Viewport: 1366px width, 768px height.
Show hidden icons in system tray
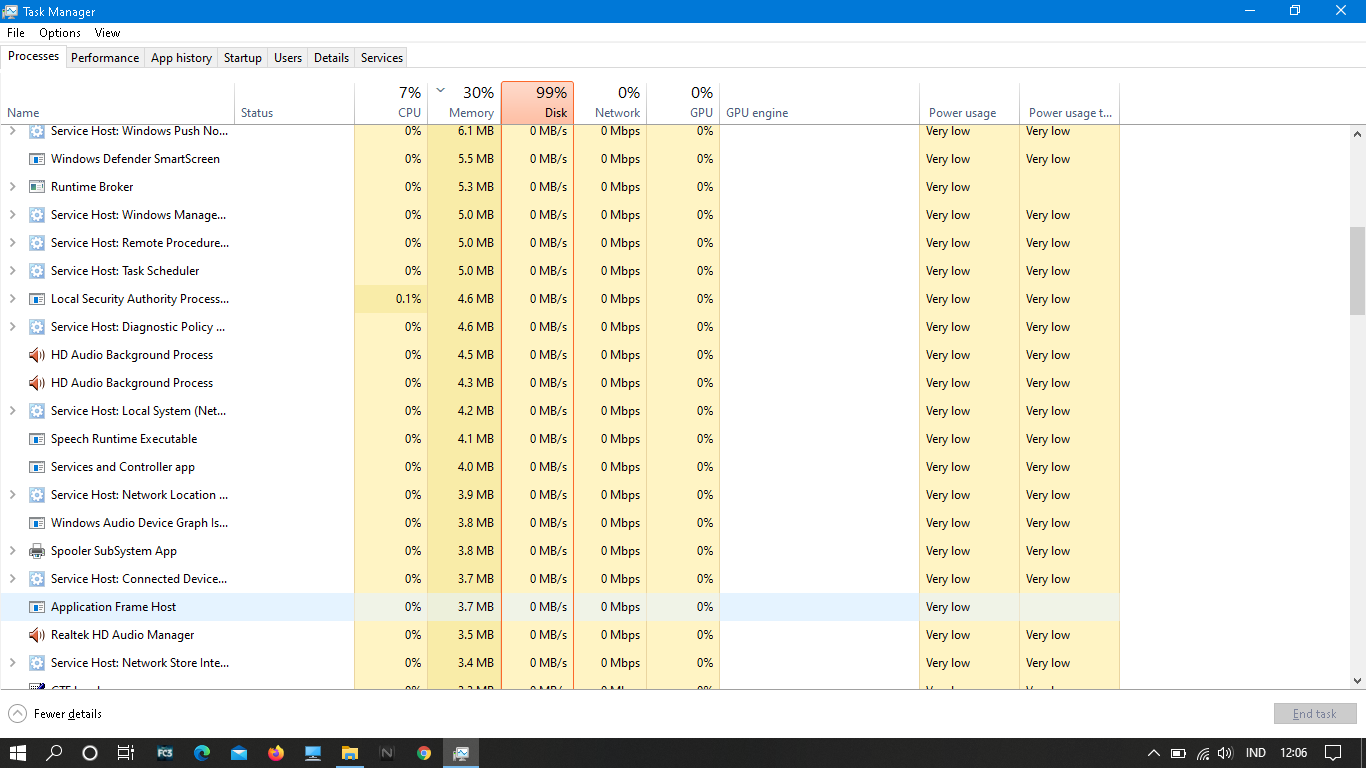click(1153, 753)
